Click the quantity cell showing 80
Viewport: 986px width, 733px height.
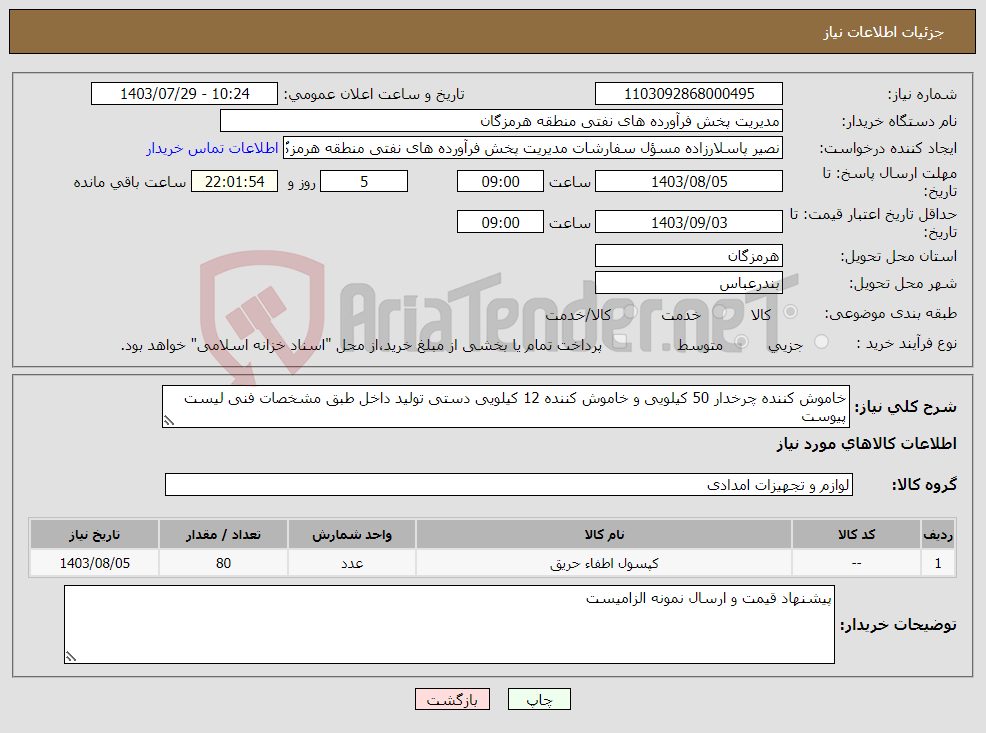pyautogui.click(x=223, y=563)
